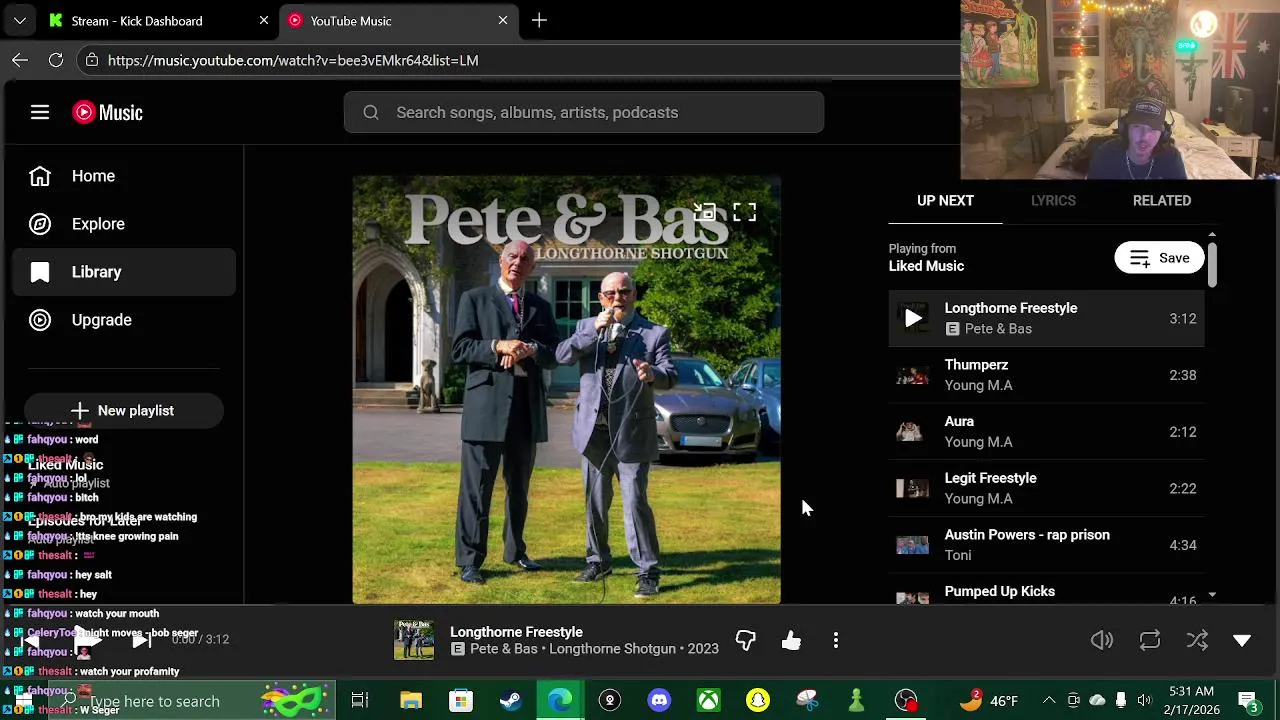This screenshot has width=1280, height=720.
Task: Select Pumped Up Kicks in the queue
Action: point(1046,589)
